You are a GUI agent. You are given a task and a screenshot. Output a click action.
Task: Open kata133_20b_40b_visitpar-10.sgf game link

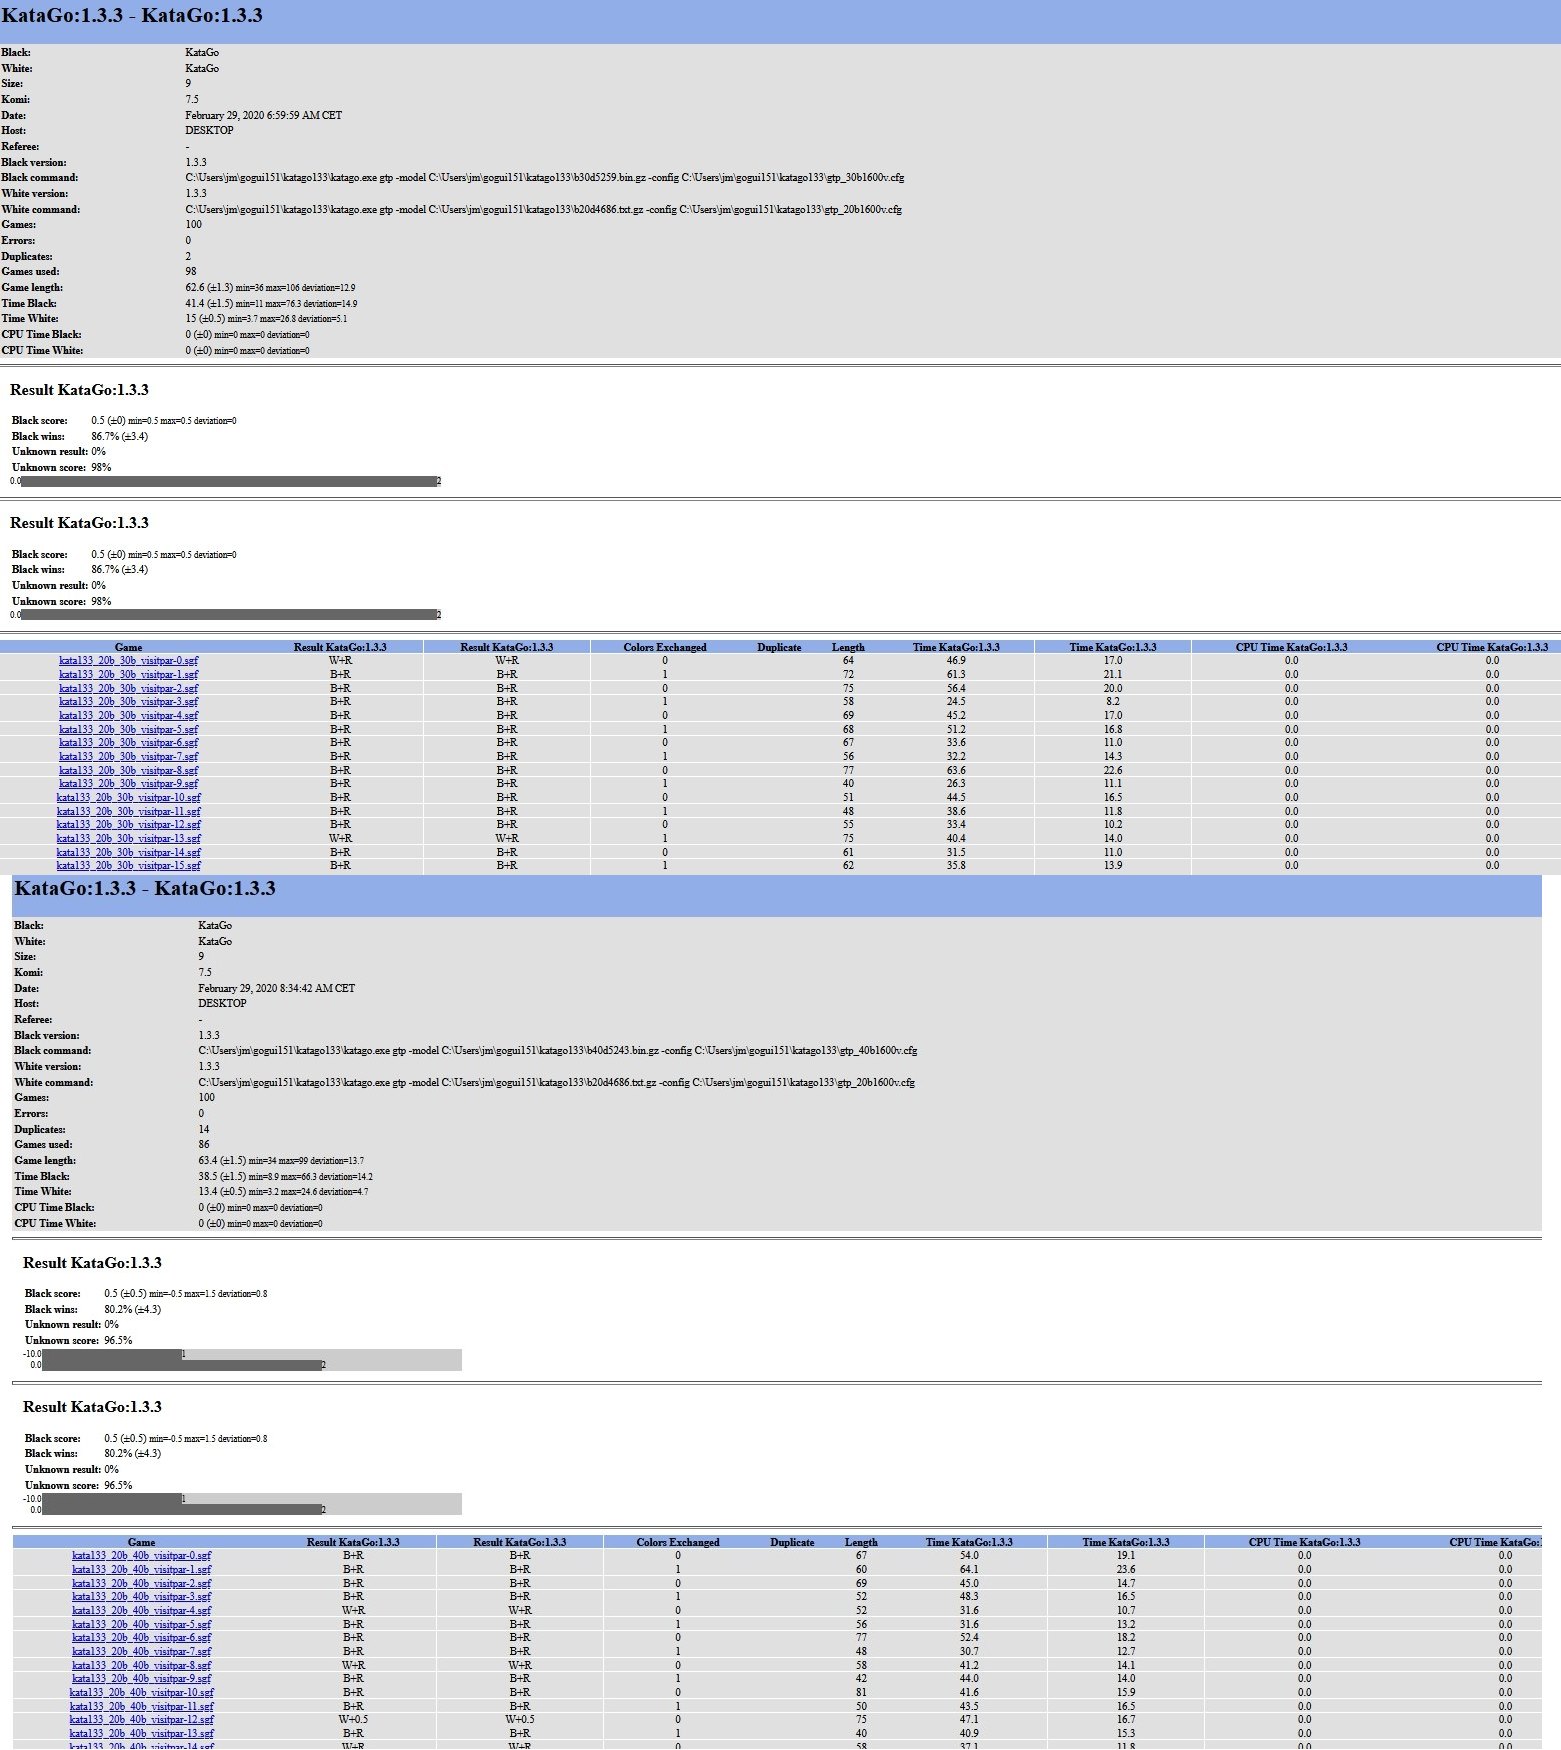[x=141, y=1693]
